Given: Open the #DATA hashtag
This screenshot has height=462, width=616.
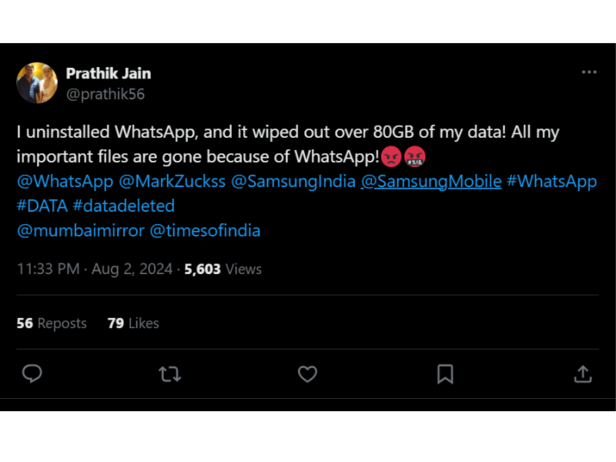Looking at the screenshot, I should (x=42, y=206).
